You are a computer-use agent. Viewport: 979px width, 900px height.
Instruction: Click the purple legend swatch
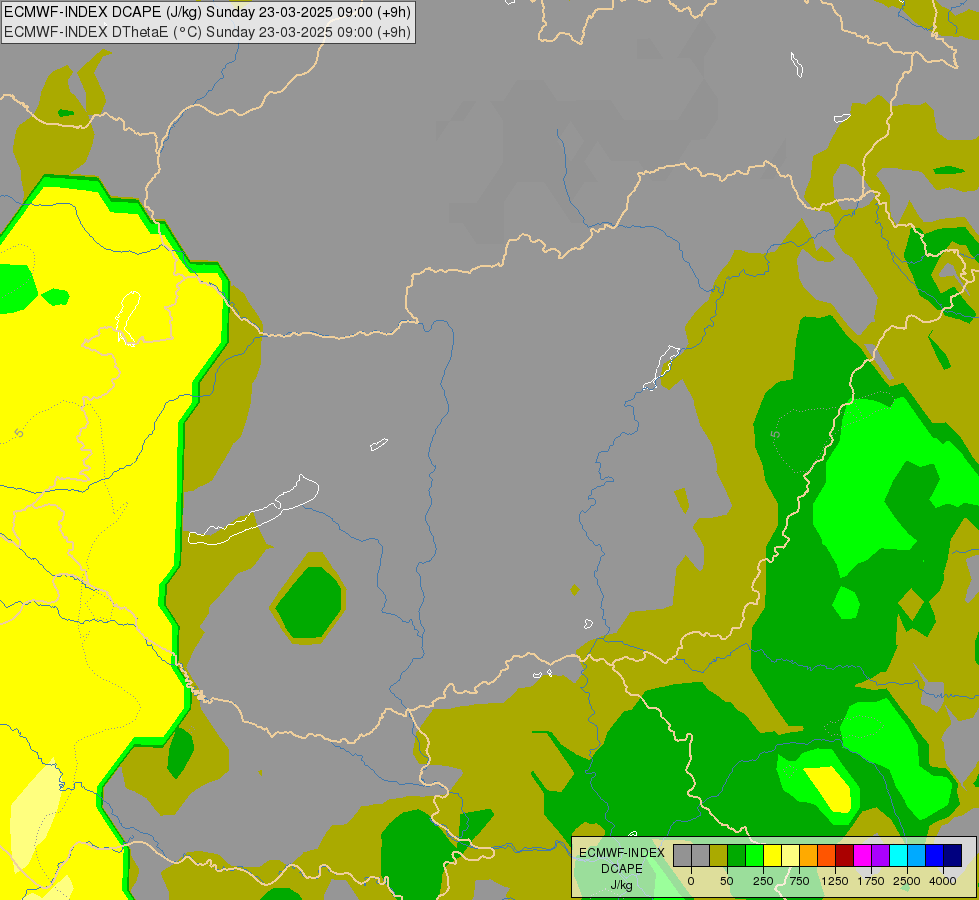(x=880, y=855)
